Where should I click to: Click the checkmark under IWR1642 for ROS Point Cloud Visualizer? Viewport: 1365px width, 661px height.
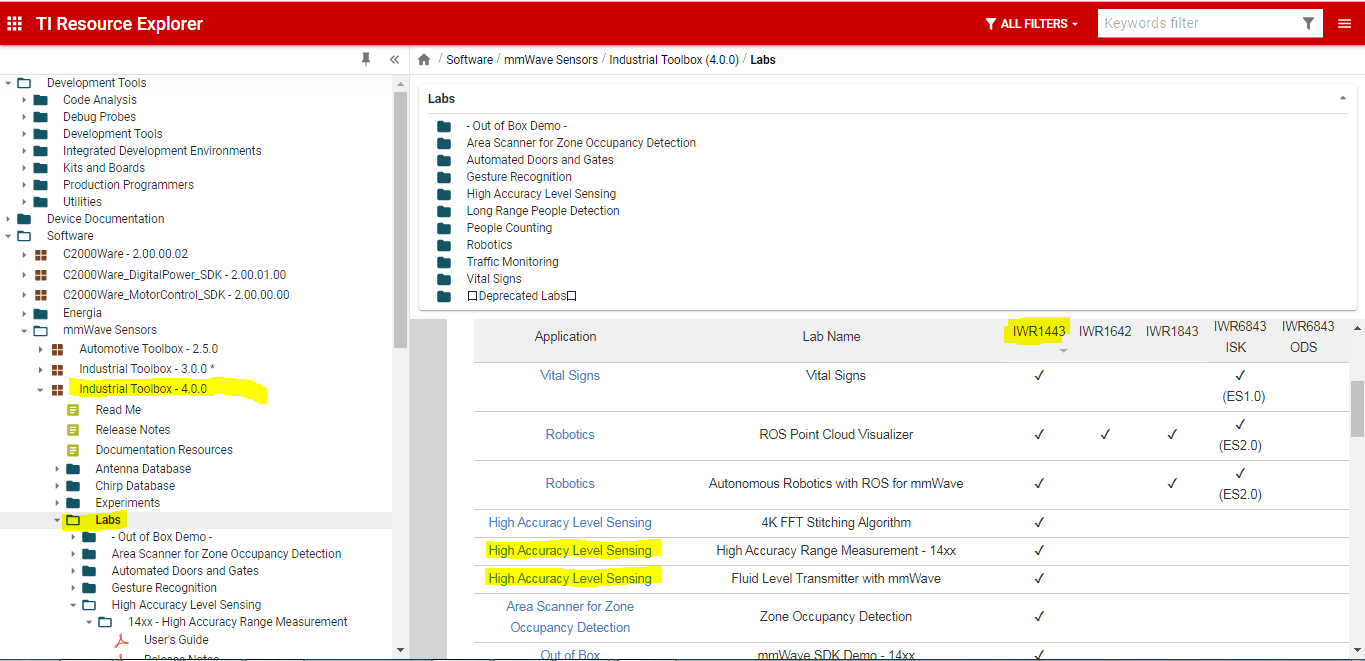[x=1104, y=434]
